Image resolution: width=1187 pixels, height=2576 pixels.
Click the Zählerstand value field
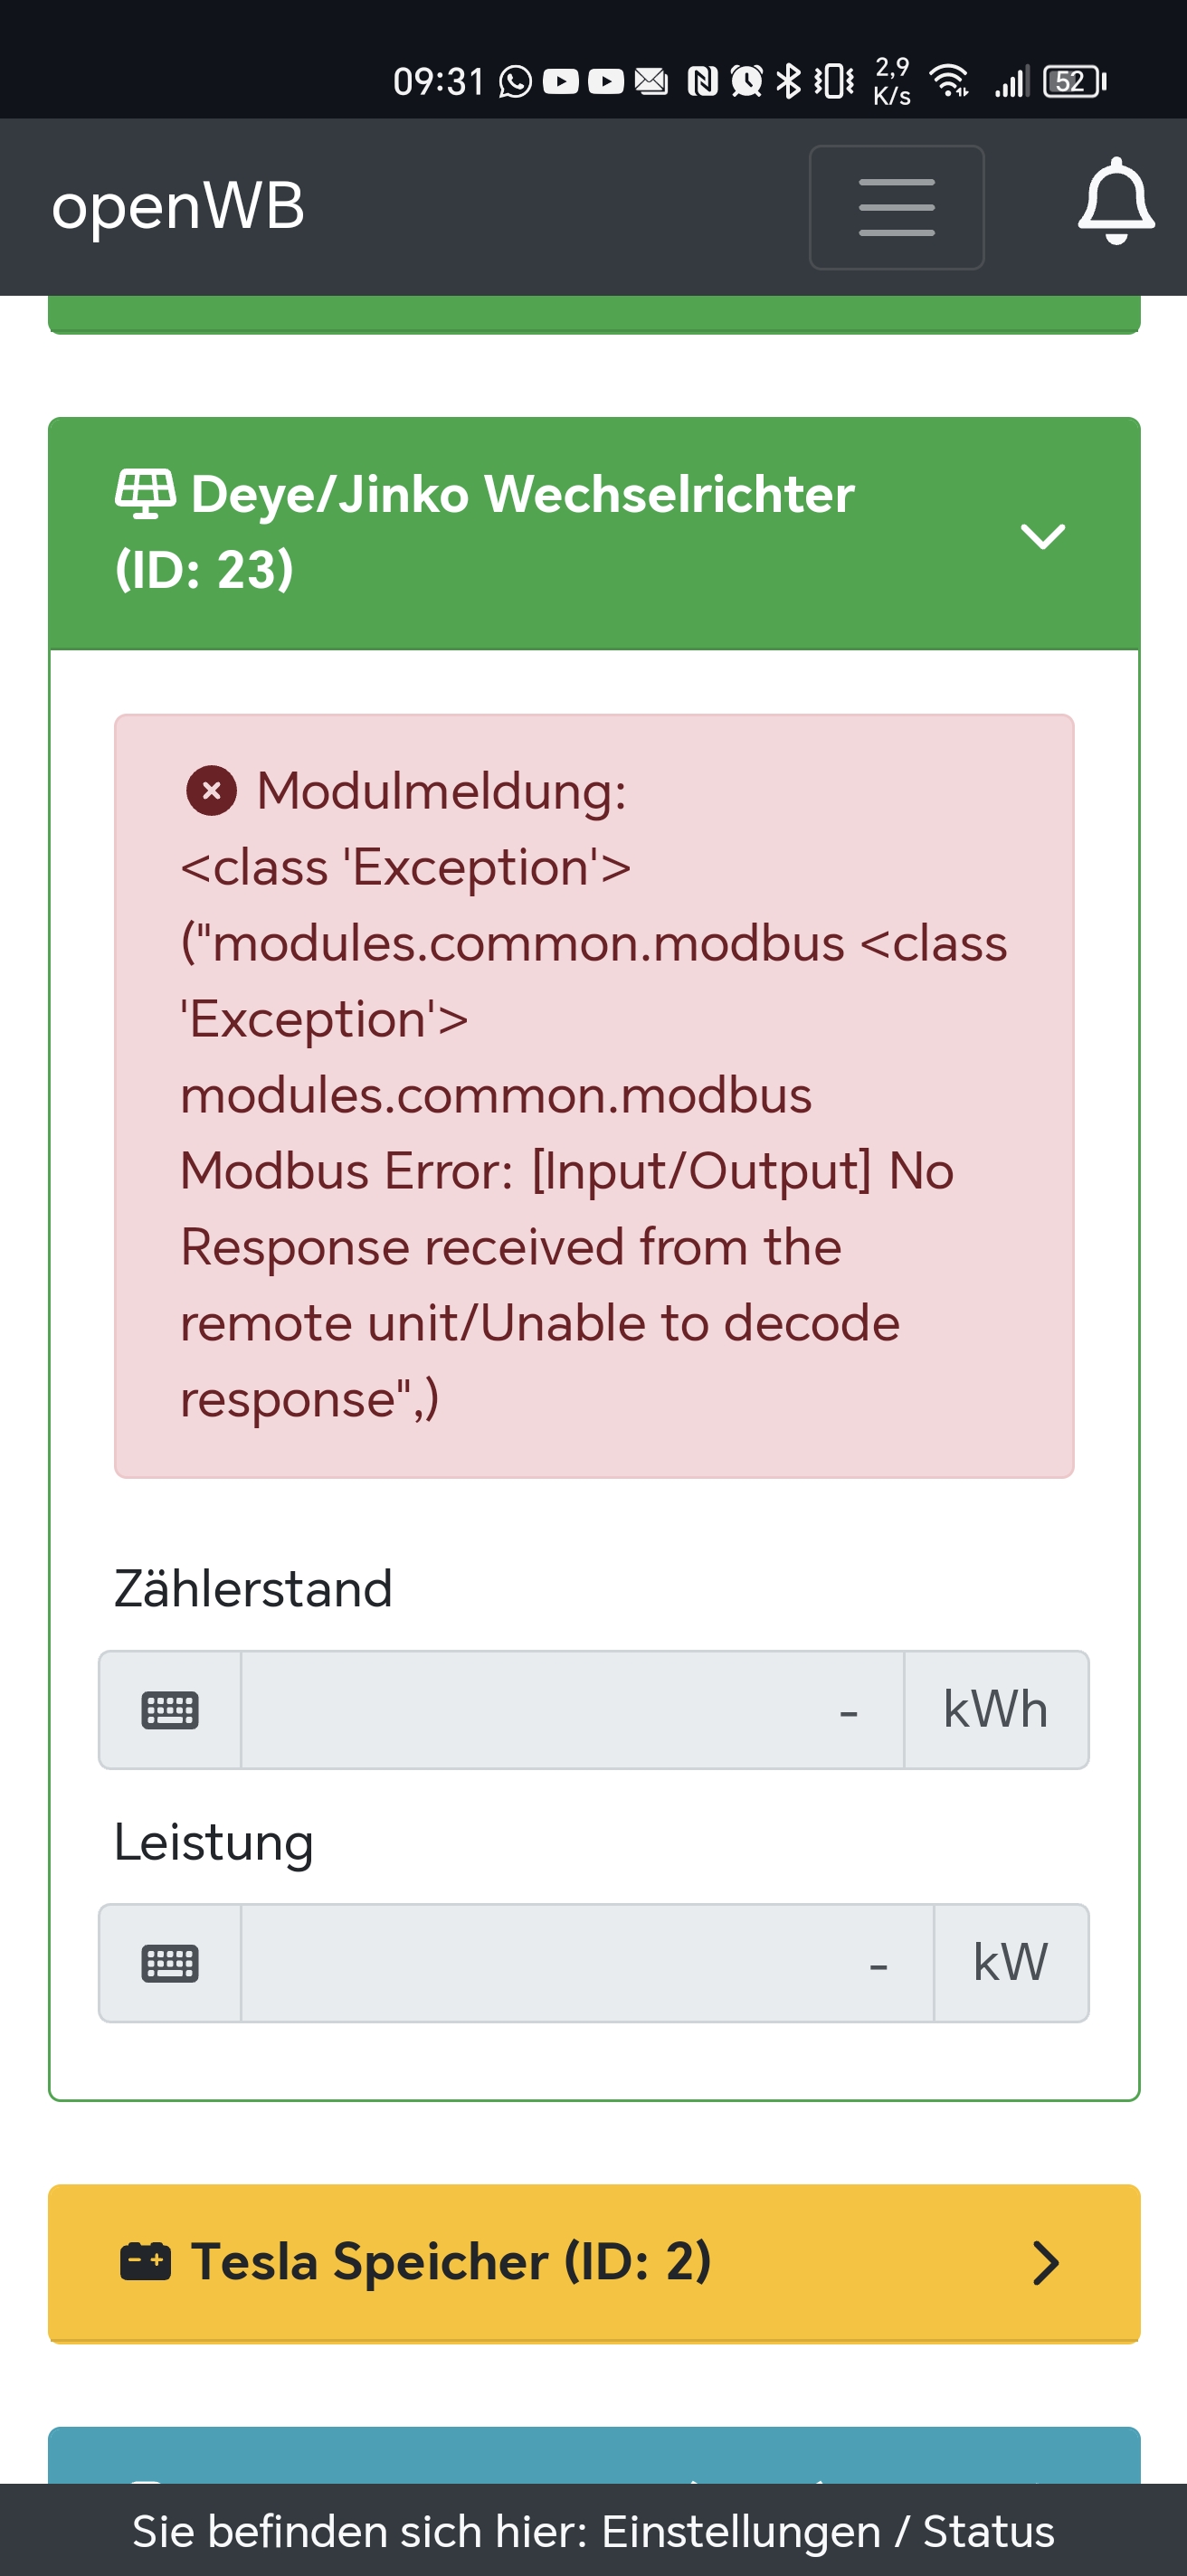pos(572,1710)
